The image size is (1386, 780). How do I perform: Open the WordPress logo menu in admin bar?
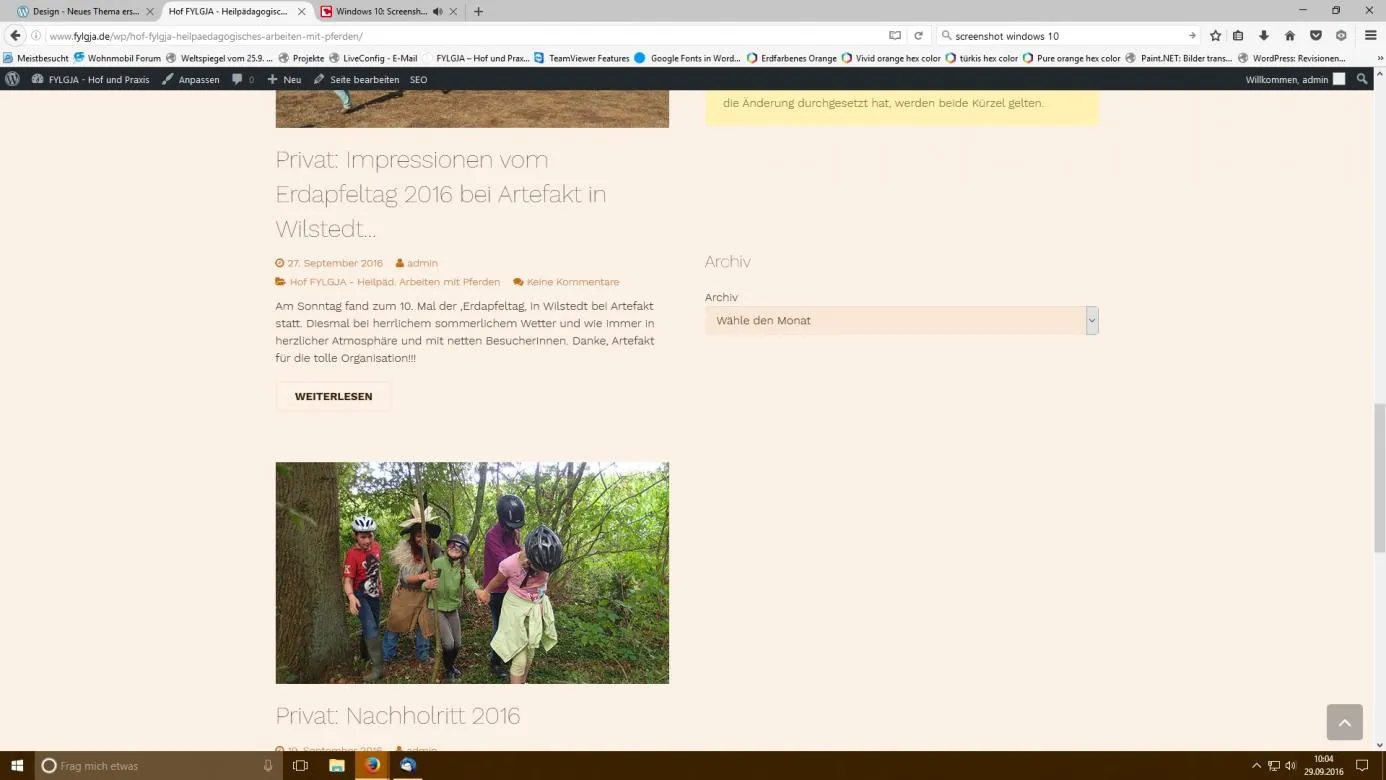pos(13,79)
